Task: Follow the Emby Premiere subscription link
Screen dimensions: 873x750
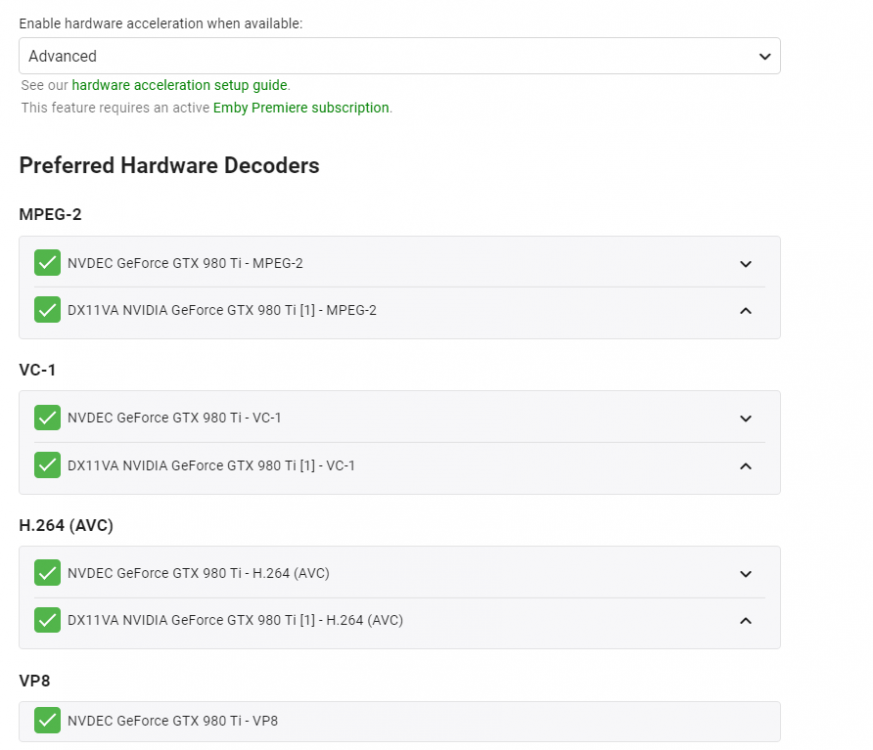Action: 301,108
